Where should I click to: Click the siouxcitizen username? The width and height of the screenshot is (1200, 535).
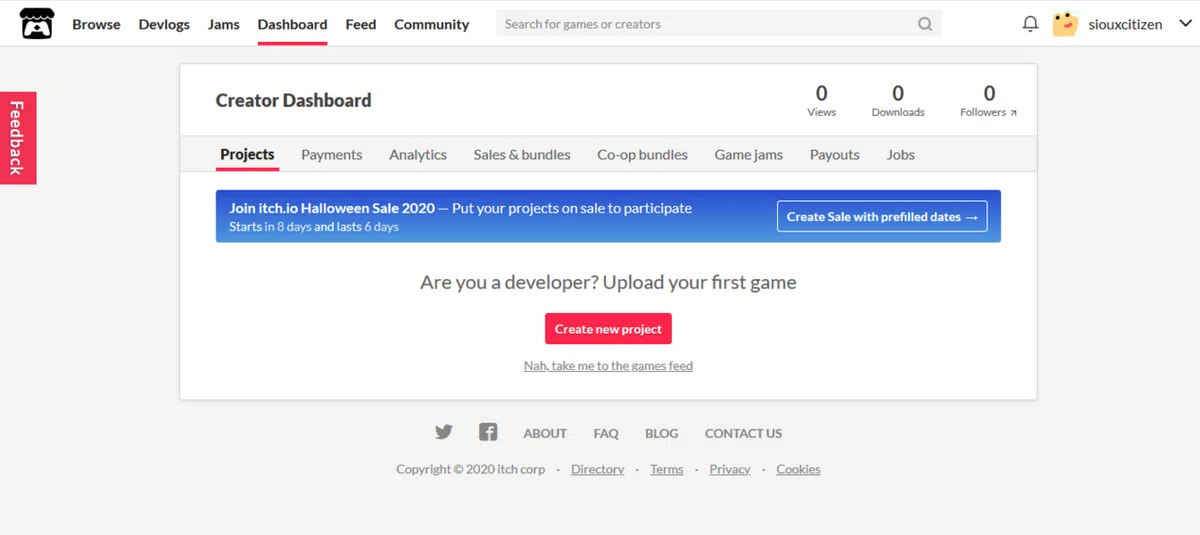coord(1125,24)
